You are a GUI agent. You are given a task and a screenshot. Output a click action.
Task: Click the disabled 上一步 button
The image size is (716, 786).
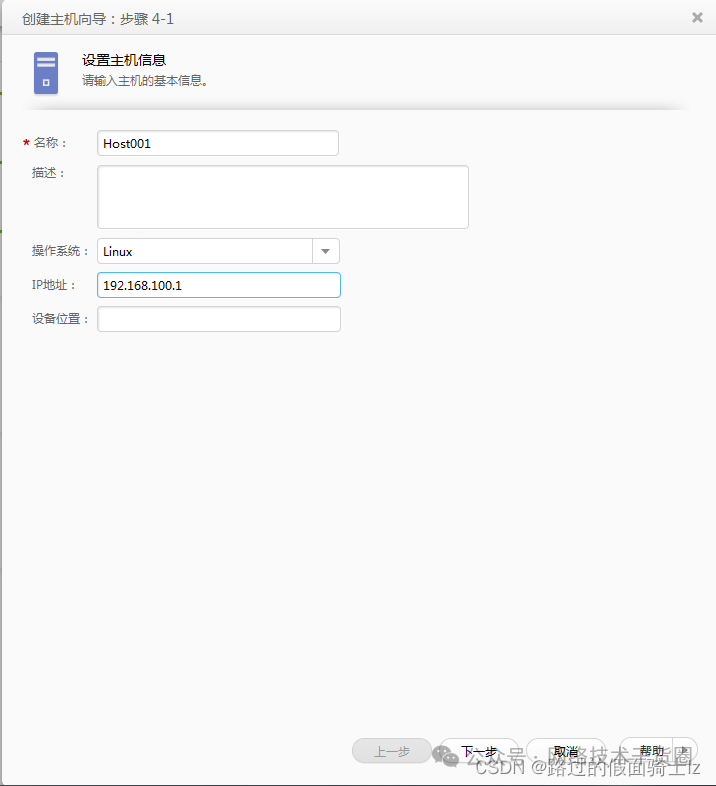pyautogui.click(x=392, y=751)
